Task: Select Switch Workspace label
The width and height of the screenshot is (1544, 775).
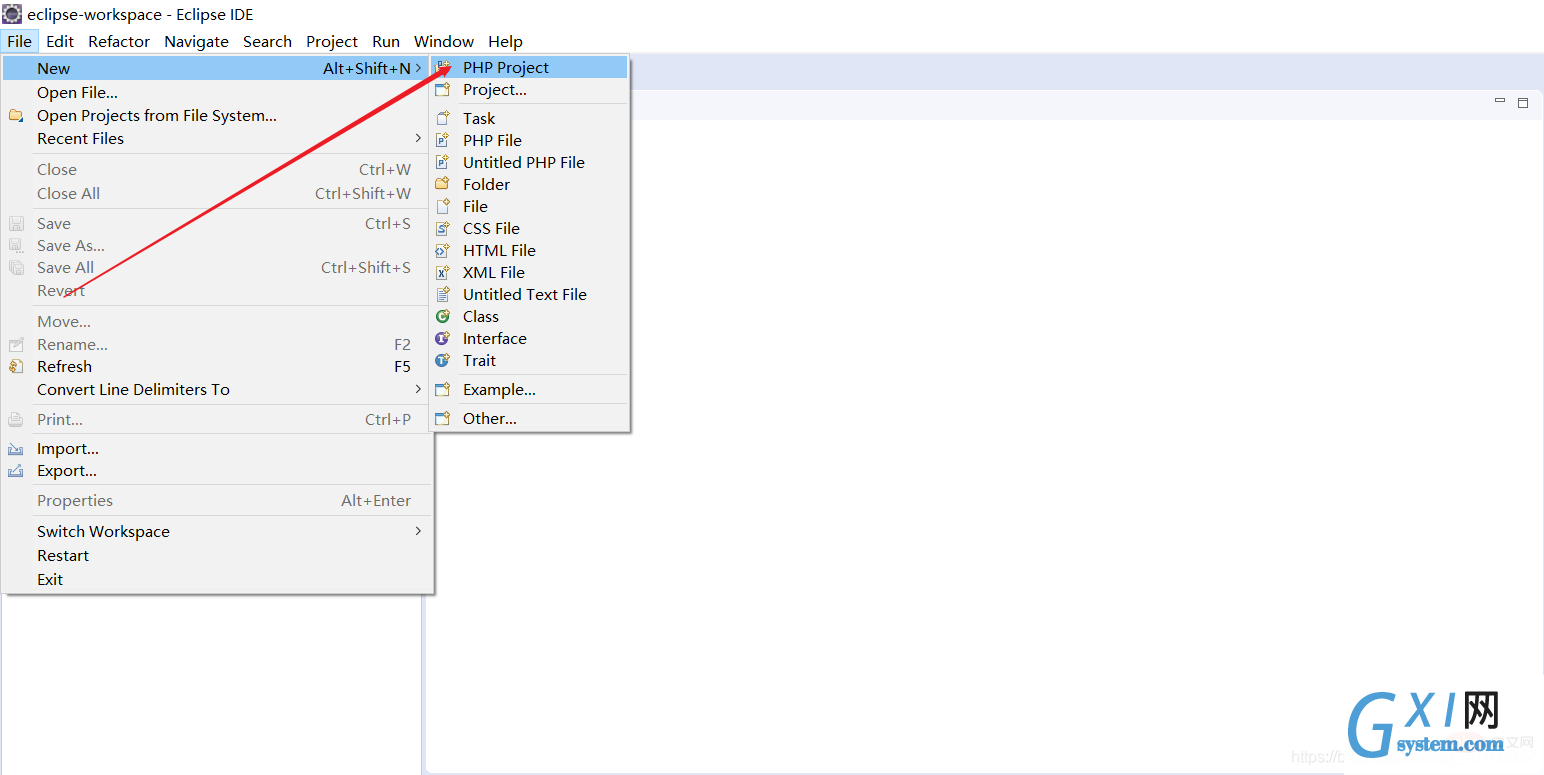Action: (x=103, y=531)
